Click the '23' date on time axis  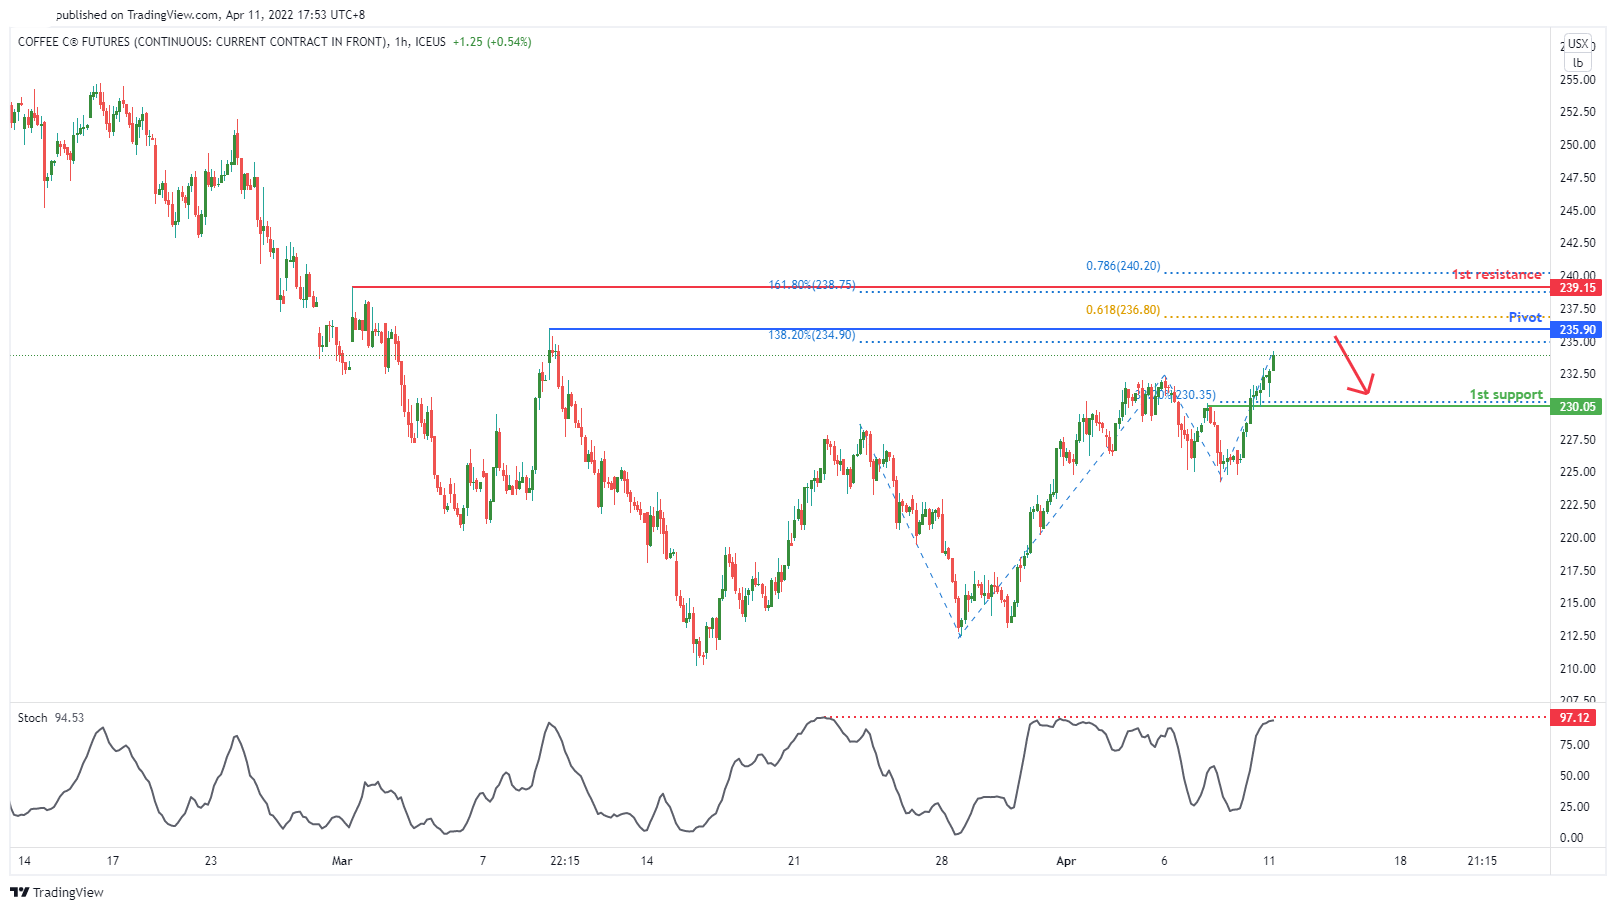210,861
